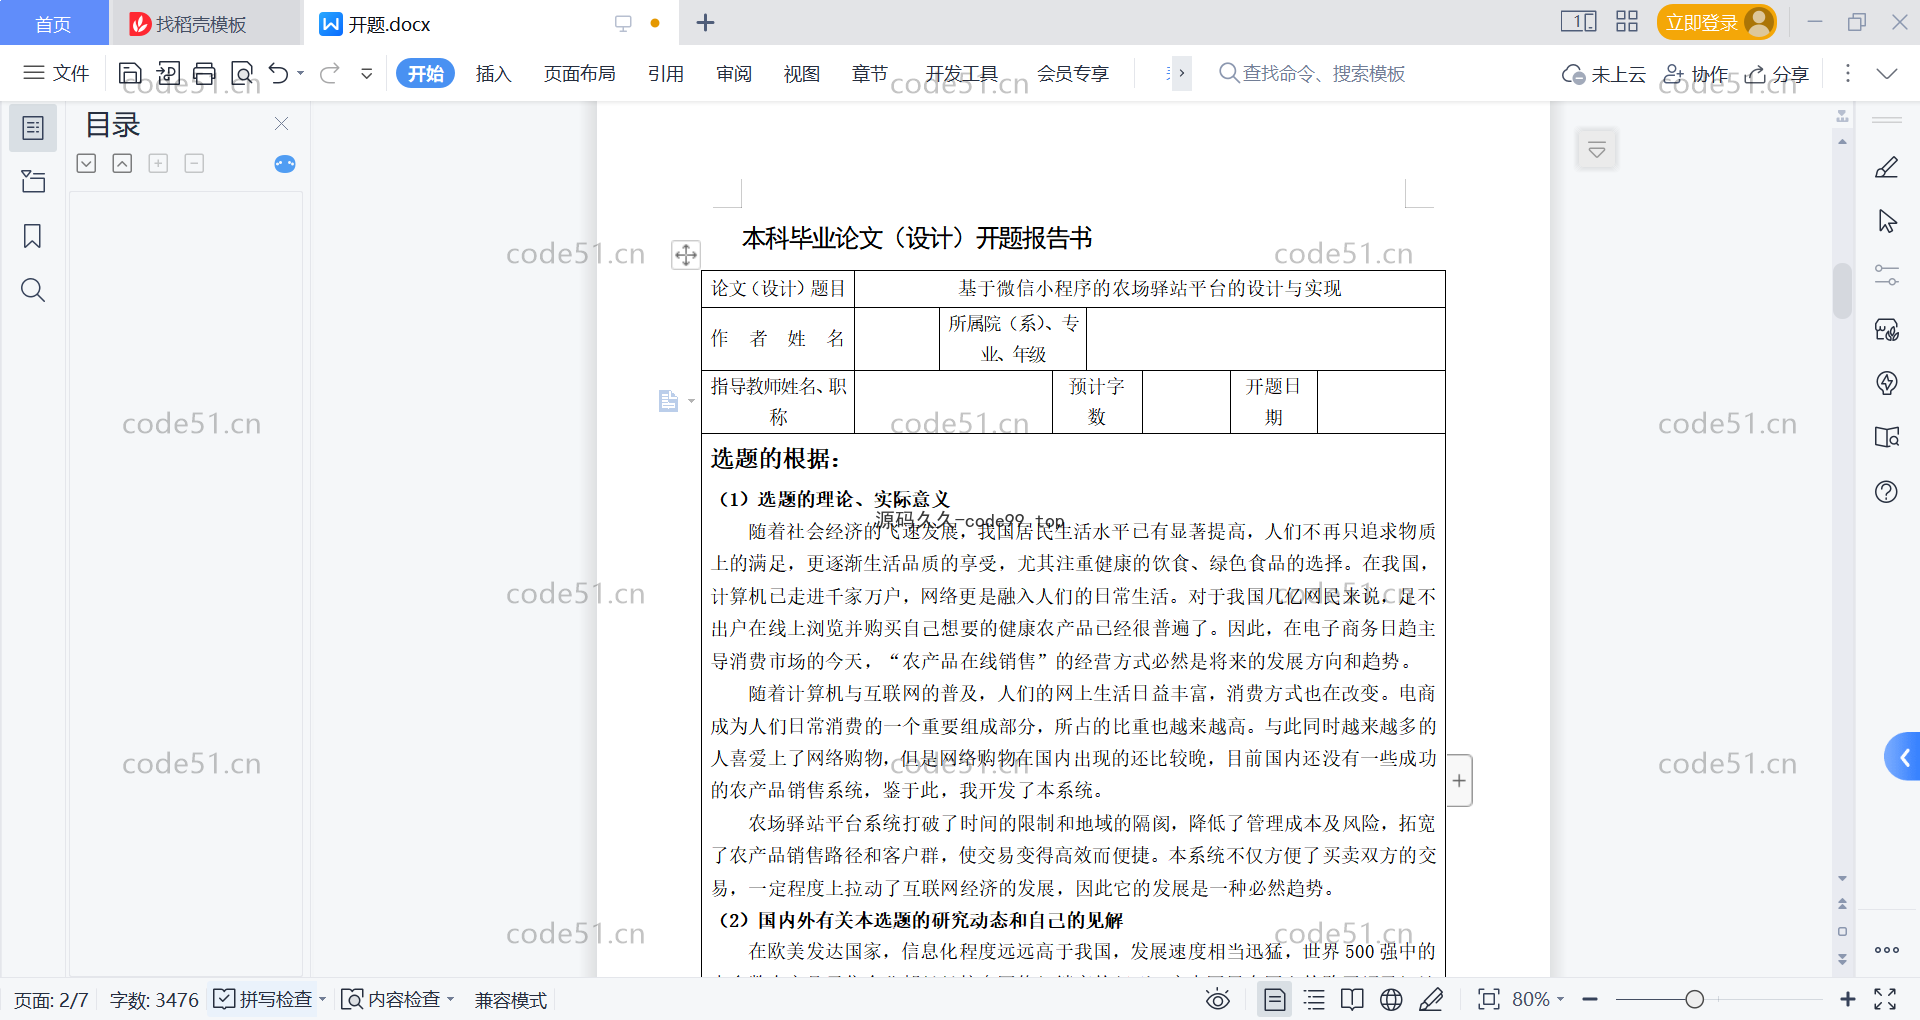Click the zoom slider handle
The width and height of the screenshot is (1920, 1020).
(1694, 999)
